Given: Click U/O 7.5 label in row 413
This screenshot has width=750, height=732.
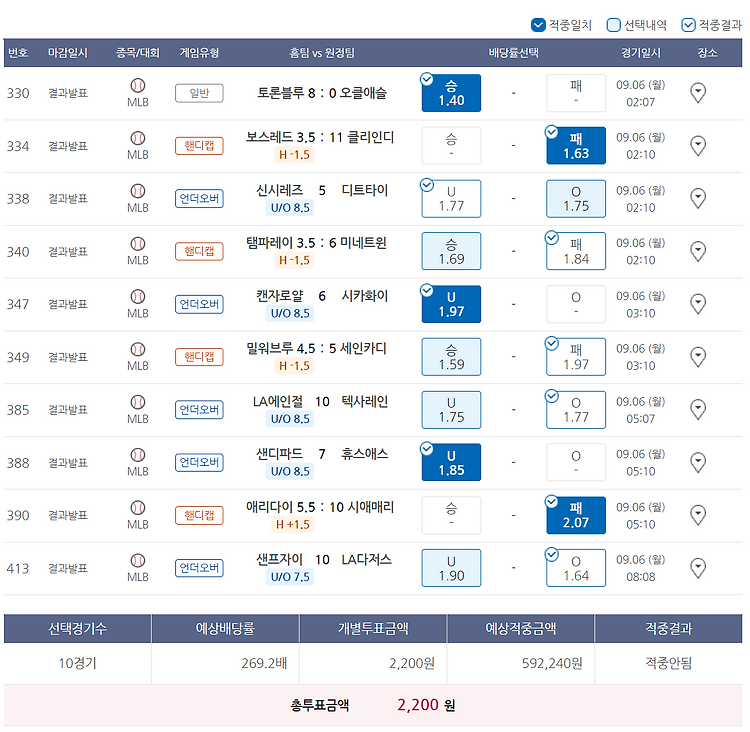Looking at the screenshot, I should 290,577.
